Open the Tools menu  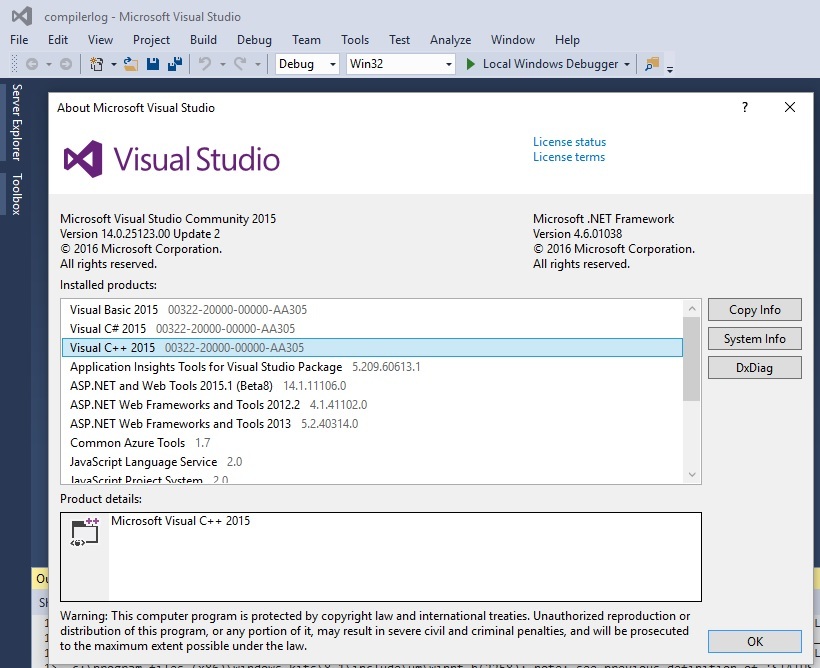point(355,40)
